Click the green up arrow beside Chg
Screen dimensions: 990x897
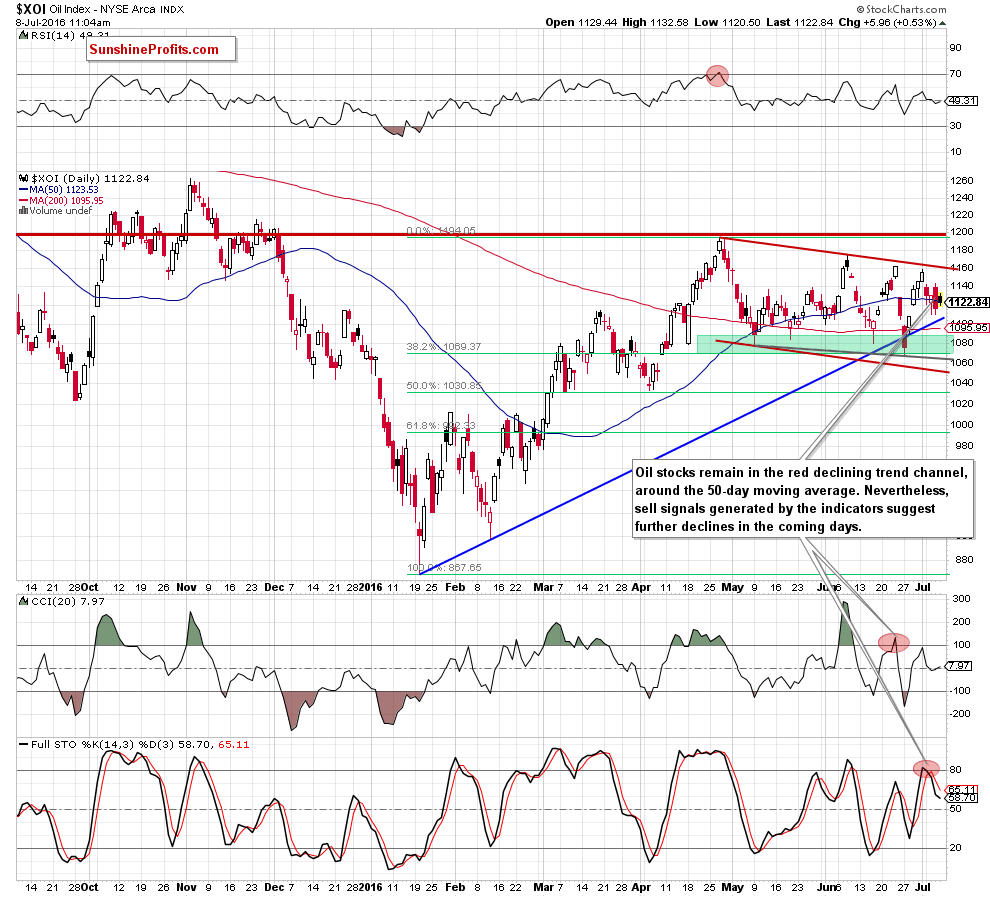(x=943, y=23)
